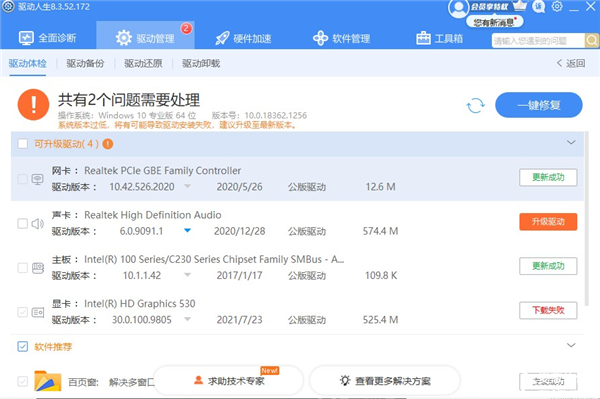
Task: Click the 求助技术专家 button
Action: click(x=228, y=381)
